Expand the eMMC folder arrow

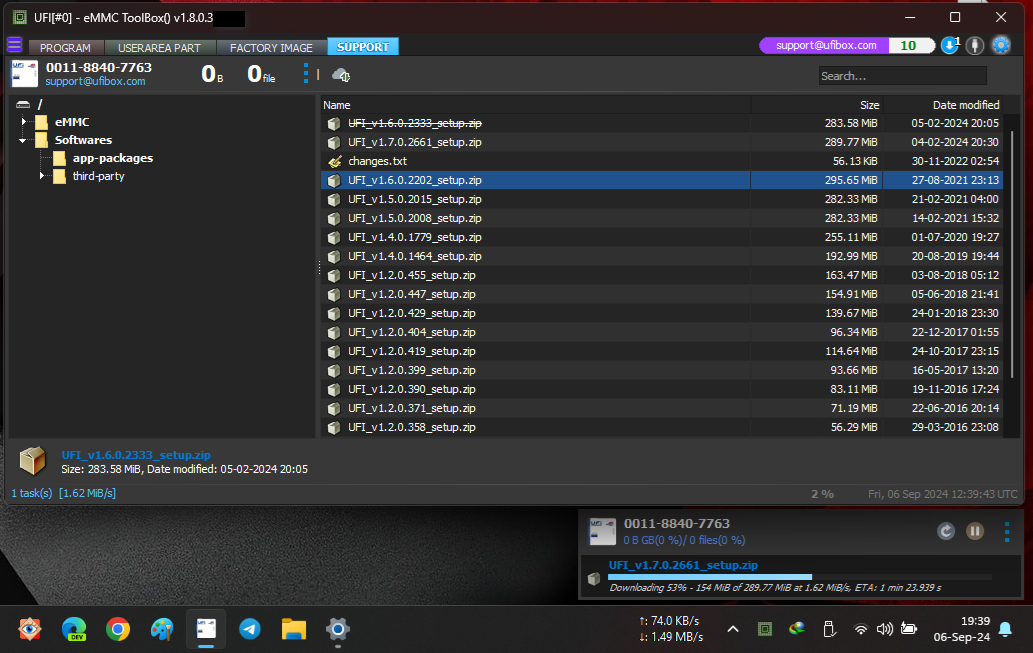[x=24, y=122]
